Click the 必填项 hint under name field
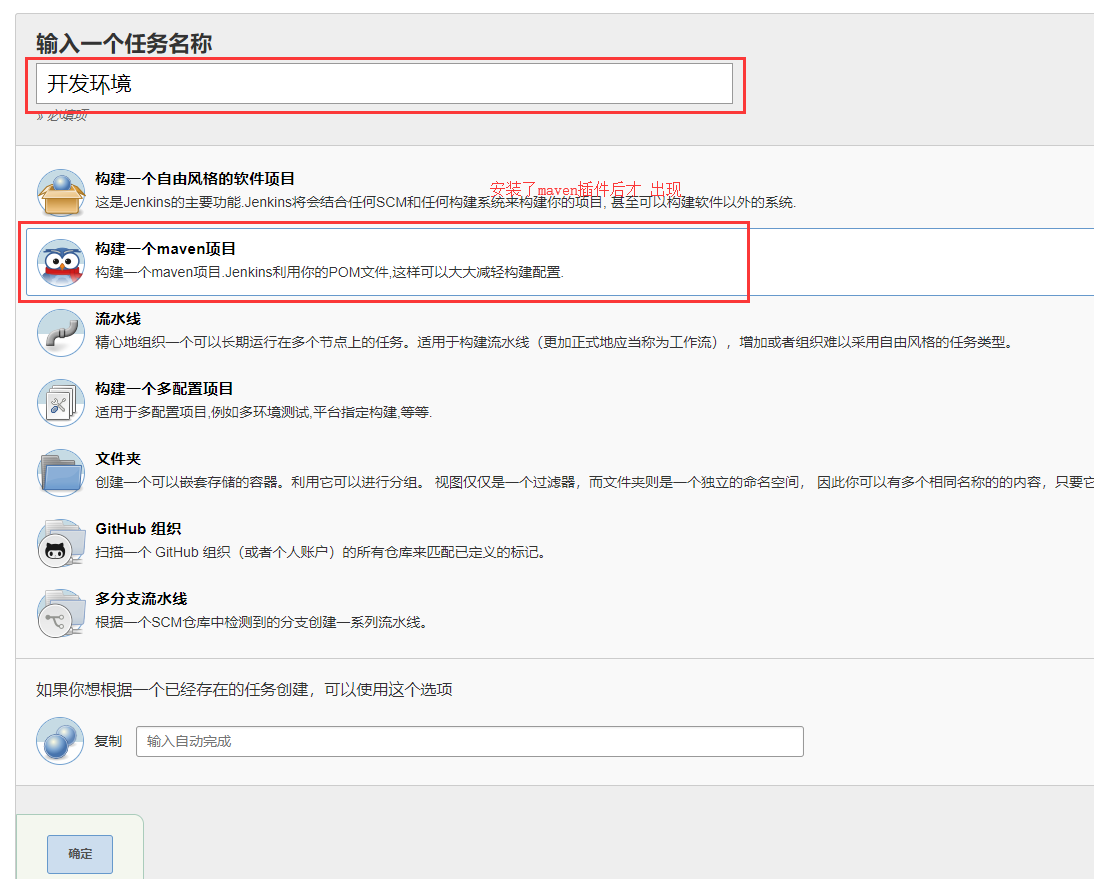The width and height of the screenshot is (1094, 879). pos(63,116)
